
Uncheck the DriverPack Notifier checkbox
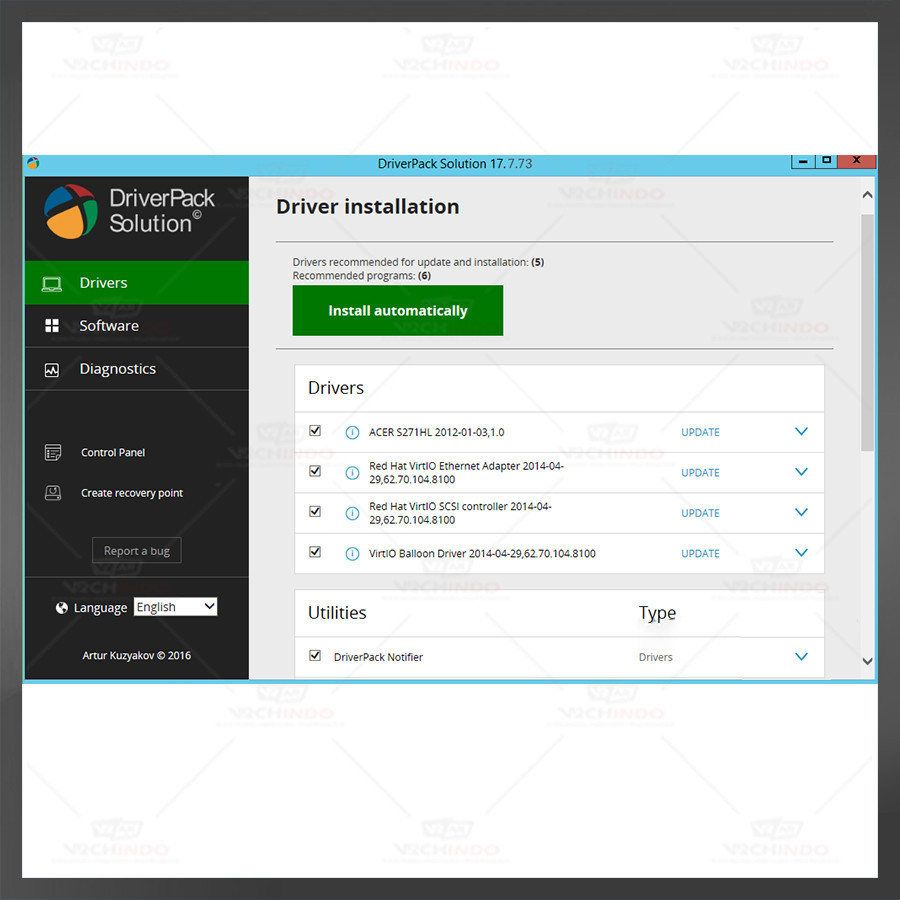[315, 655]
